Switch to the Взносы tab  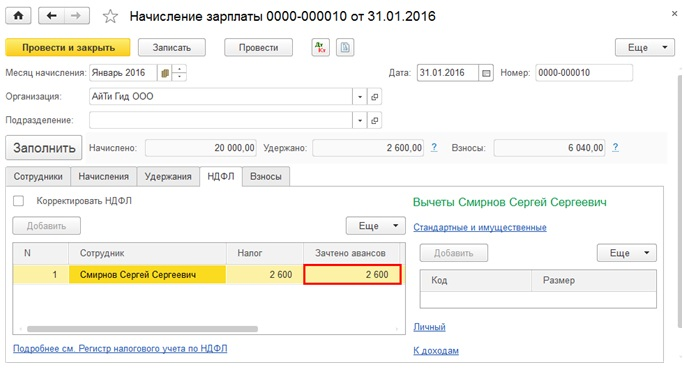[266, 177]
